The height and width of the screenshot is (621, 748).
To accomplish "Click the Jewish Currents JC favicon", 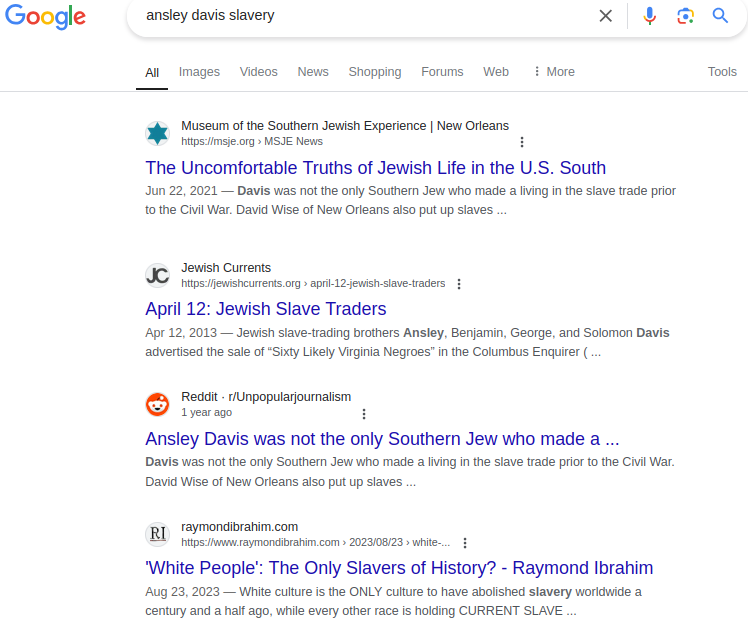I will (157, 275).
